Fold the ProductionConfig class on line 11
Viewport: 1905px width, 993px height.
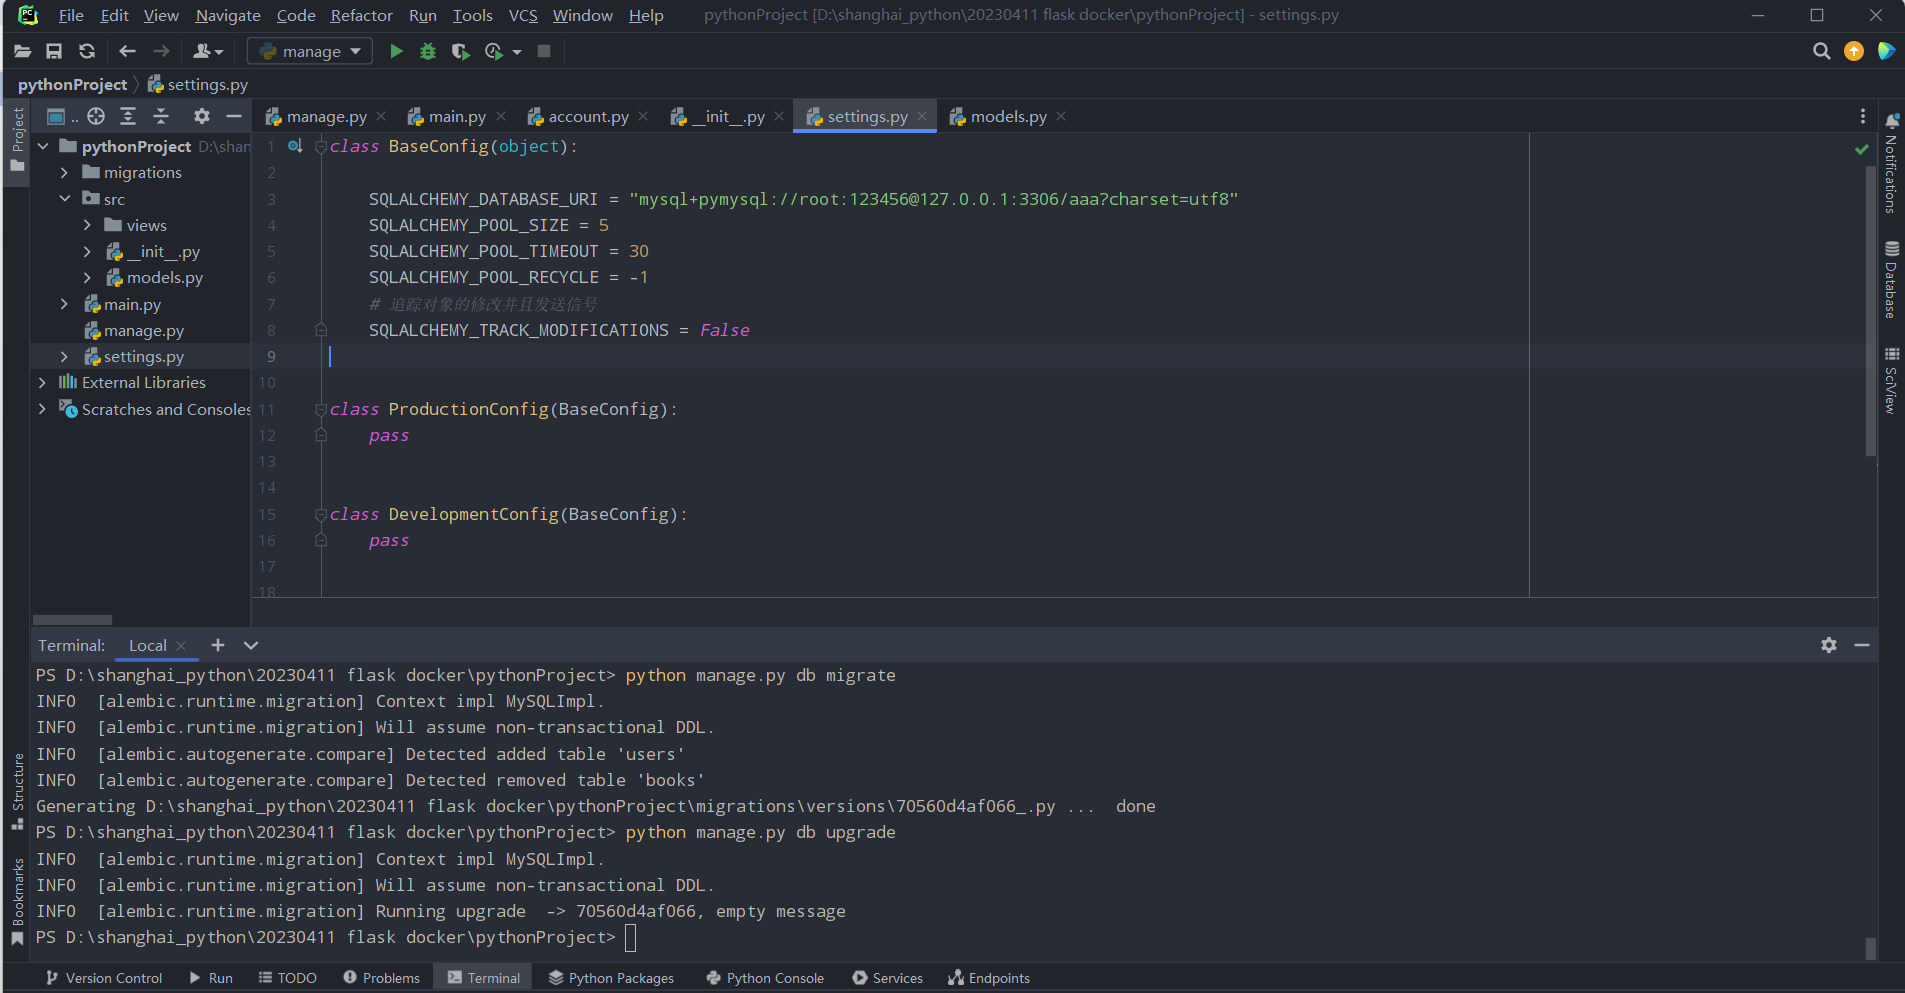(321, 409)
